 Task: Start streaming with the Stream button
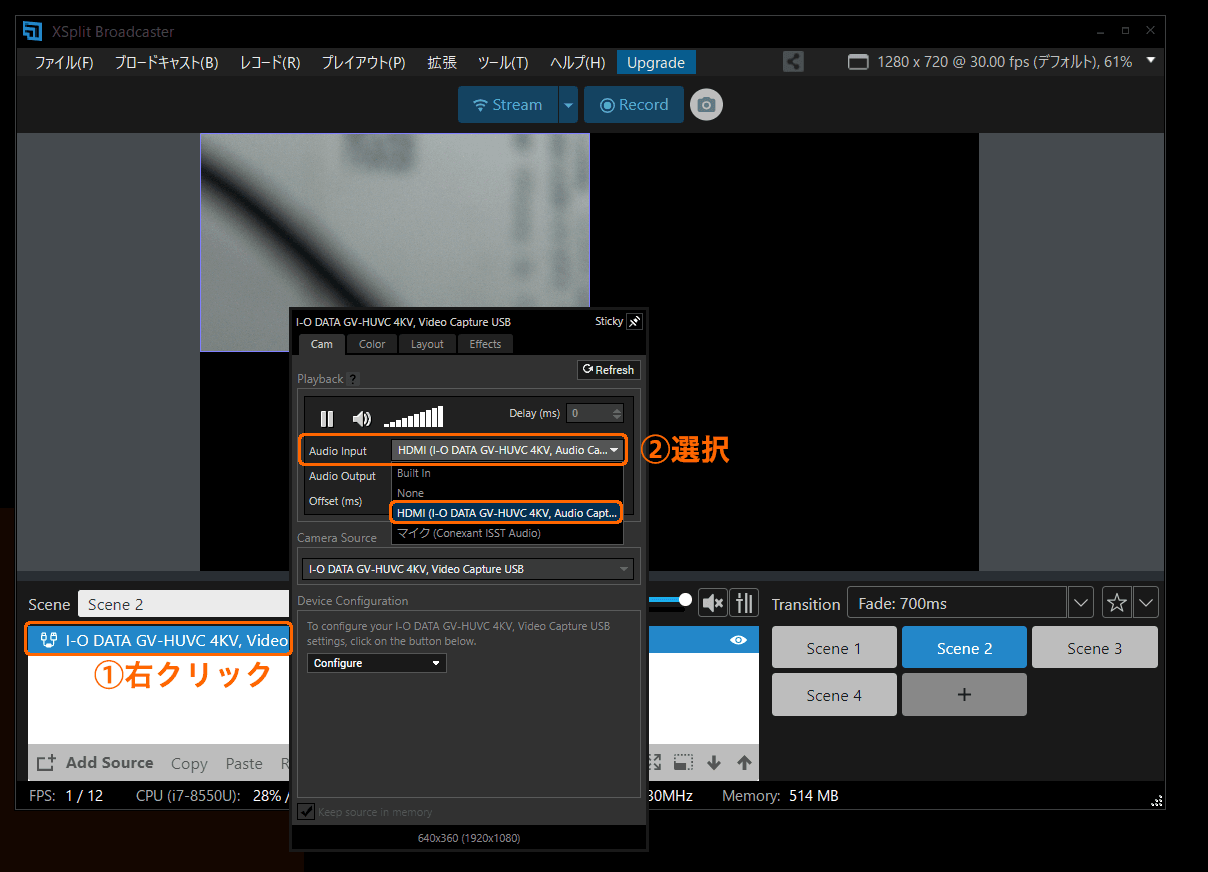click(507, 105)
